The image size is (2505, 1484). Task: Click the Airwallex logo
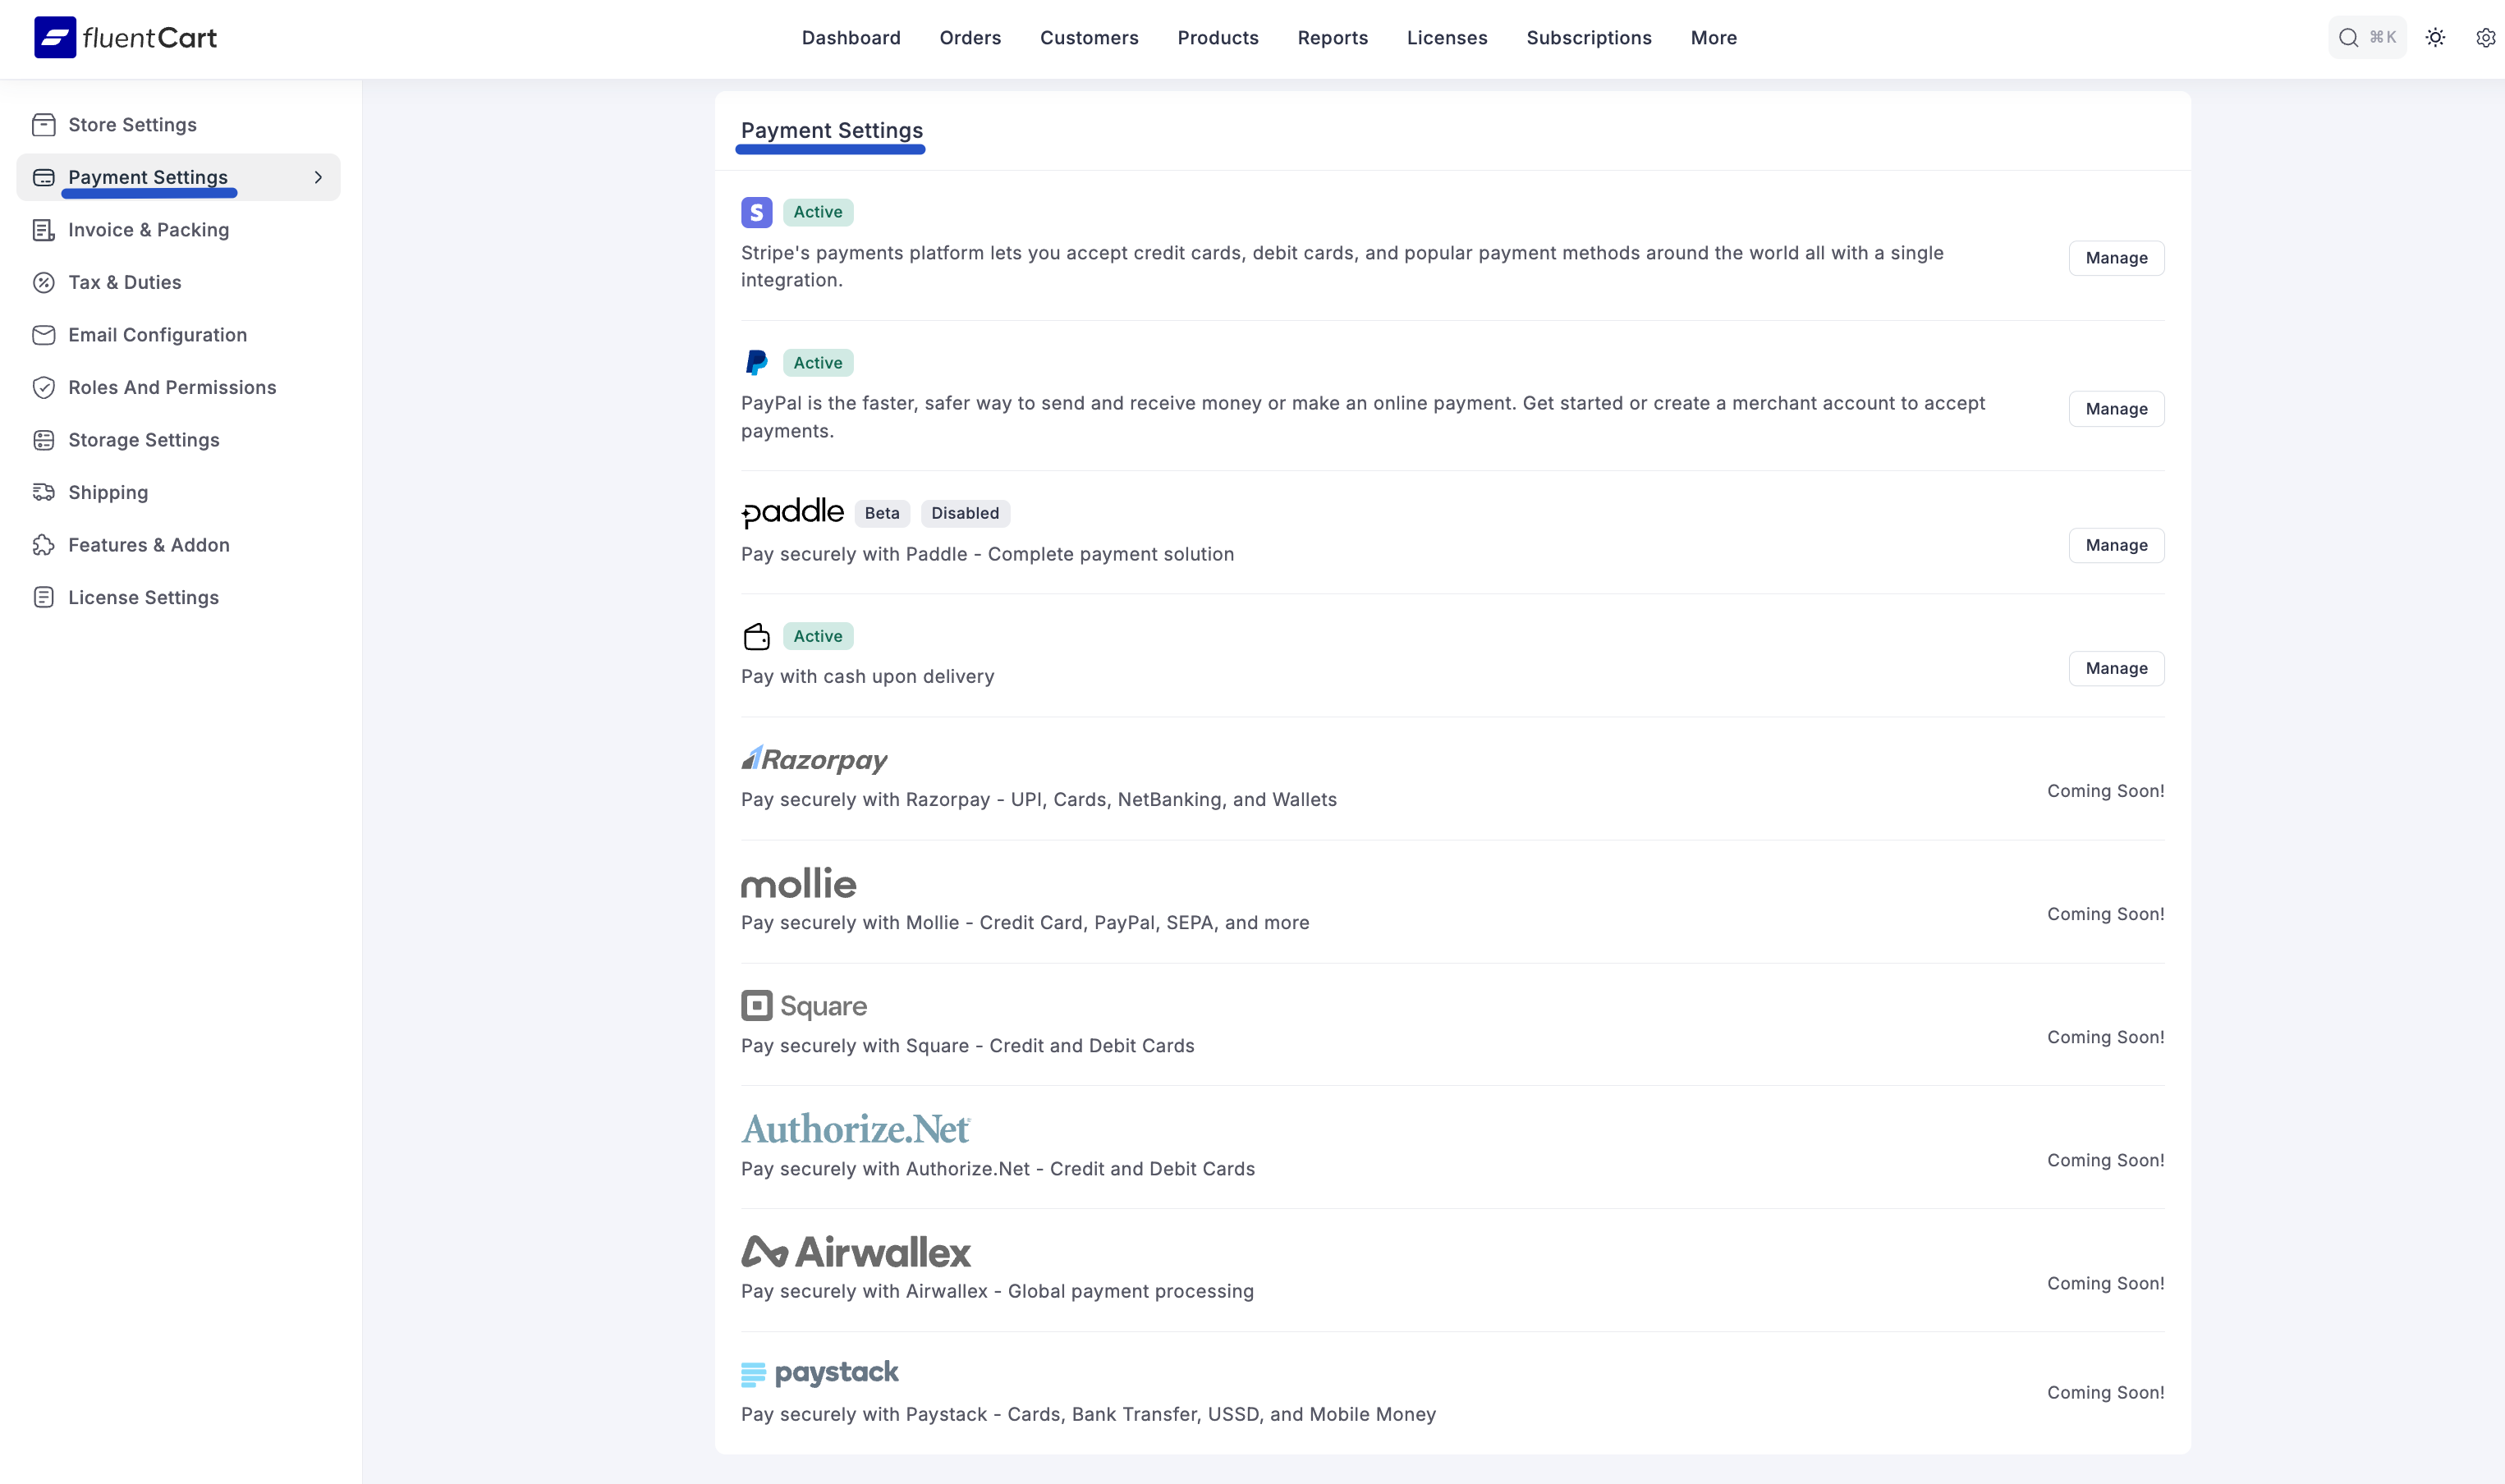click(855, 1251)
